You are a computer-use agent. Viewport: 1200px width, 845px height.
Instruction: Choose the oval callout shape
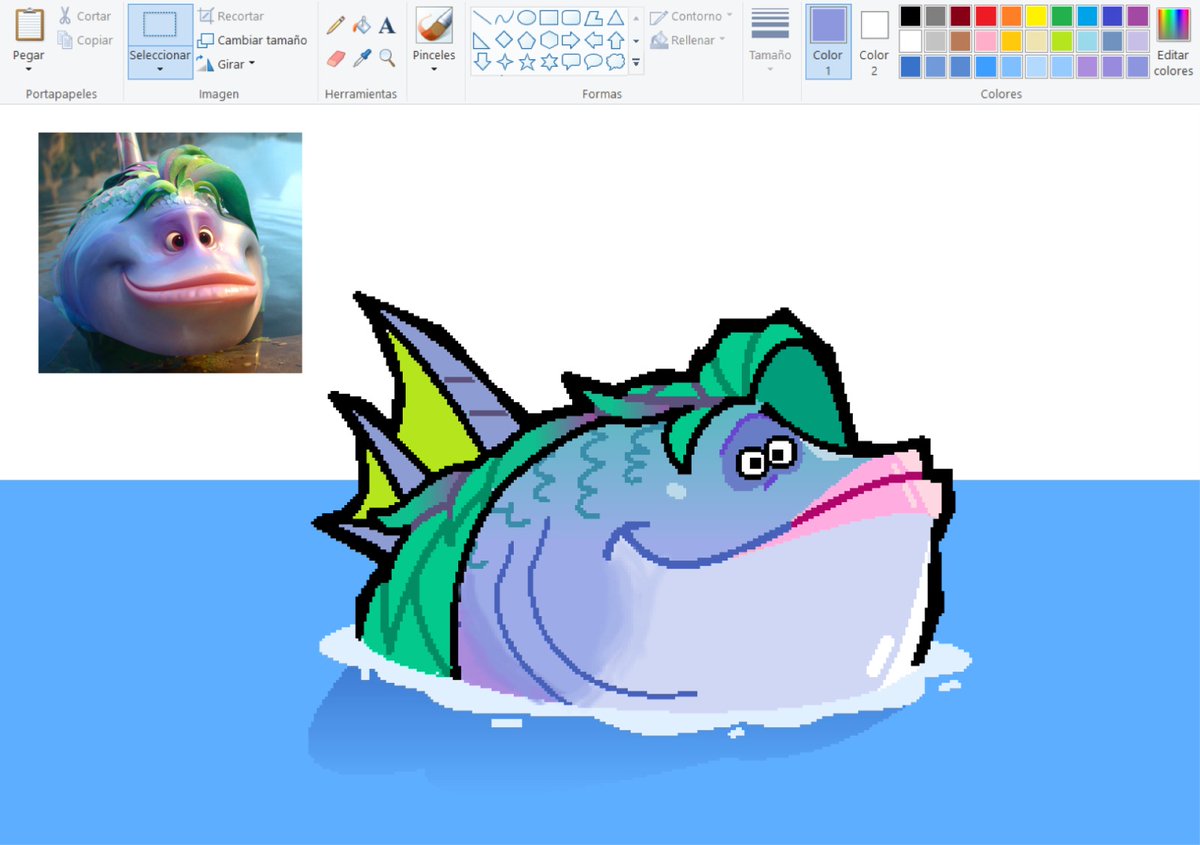[593, 62]
